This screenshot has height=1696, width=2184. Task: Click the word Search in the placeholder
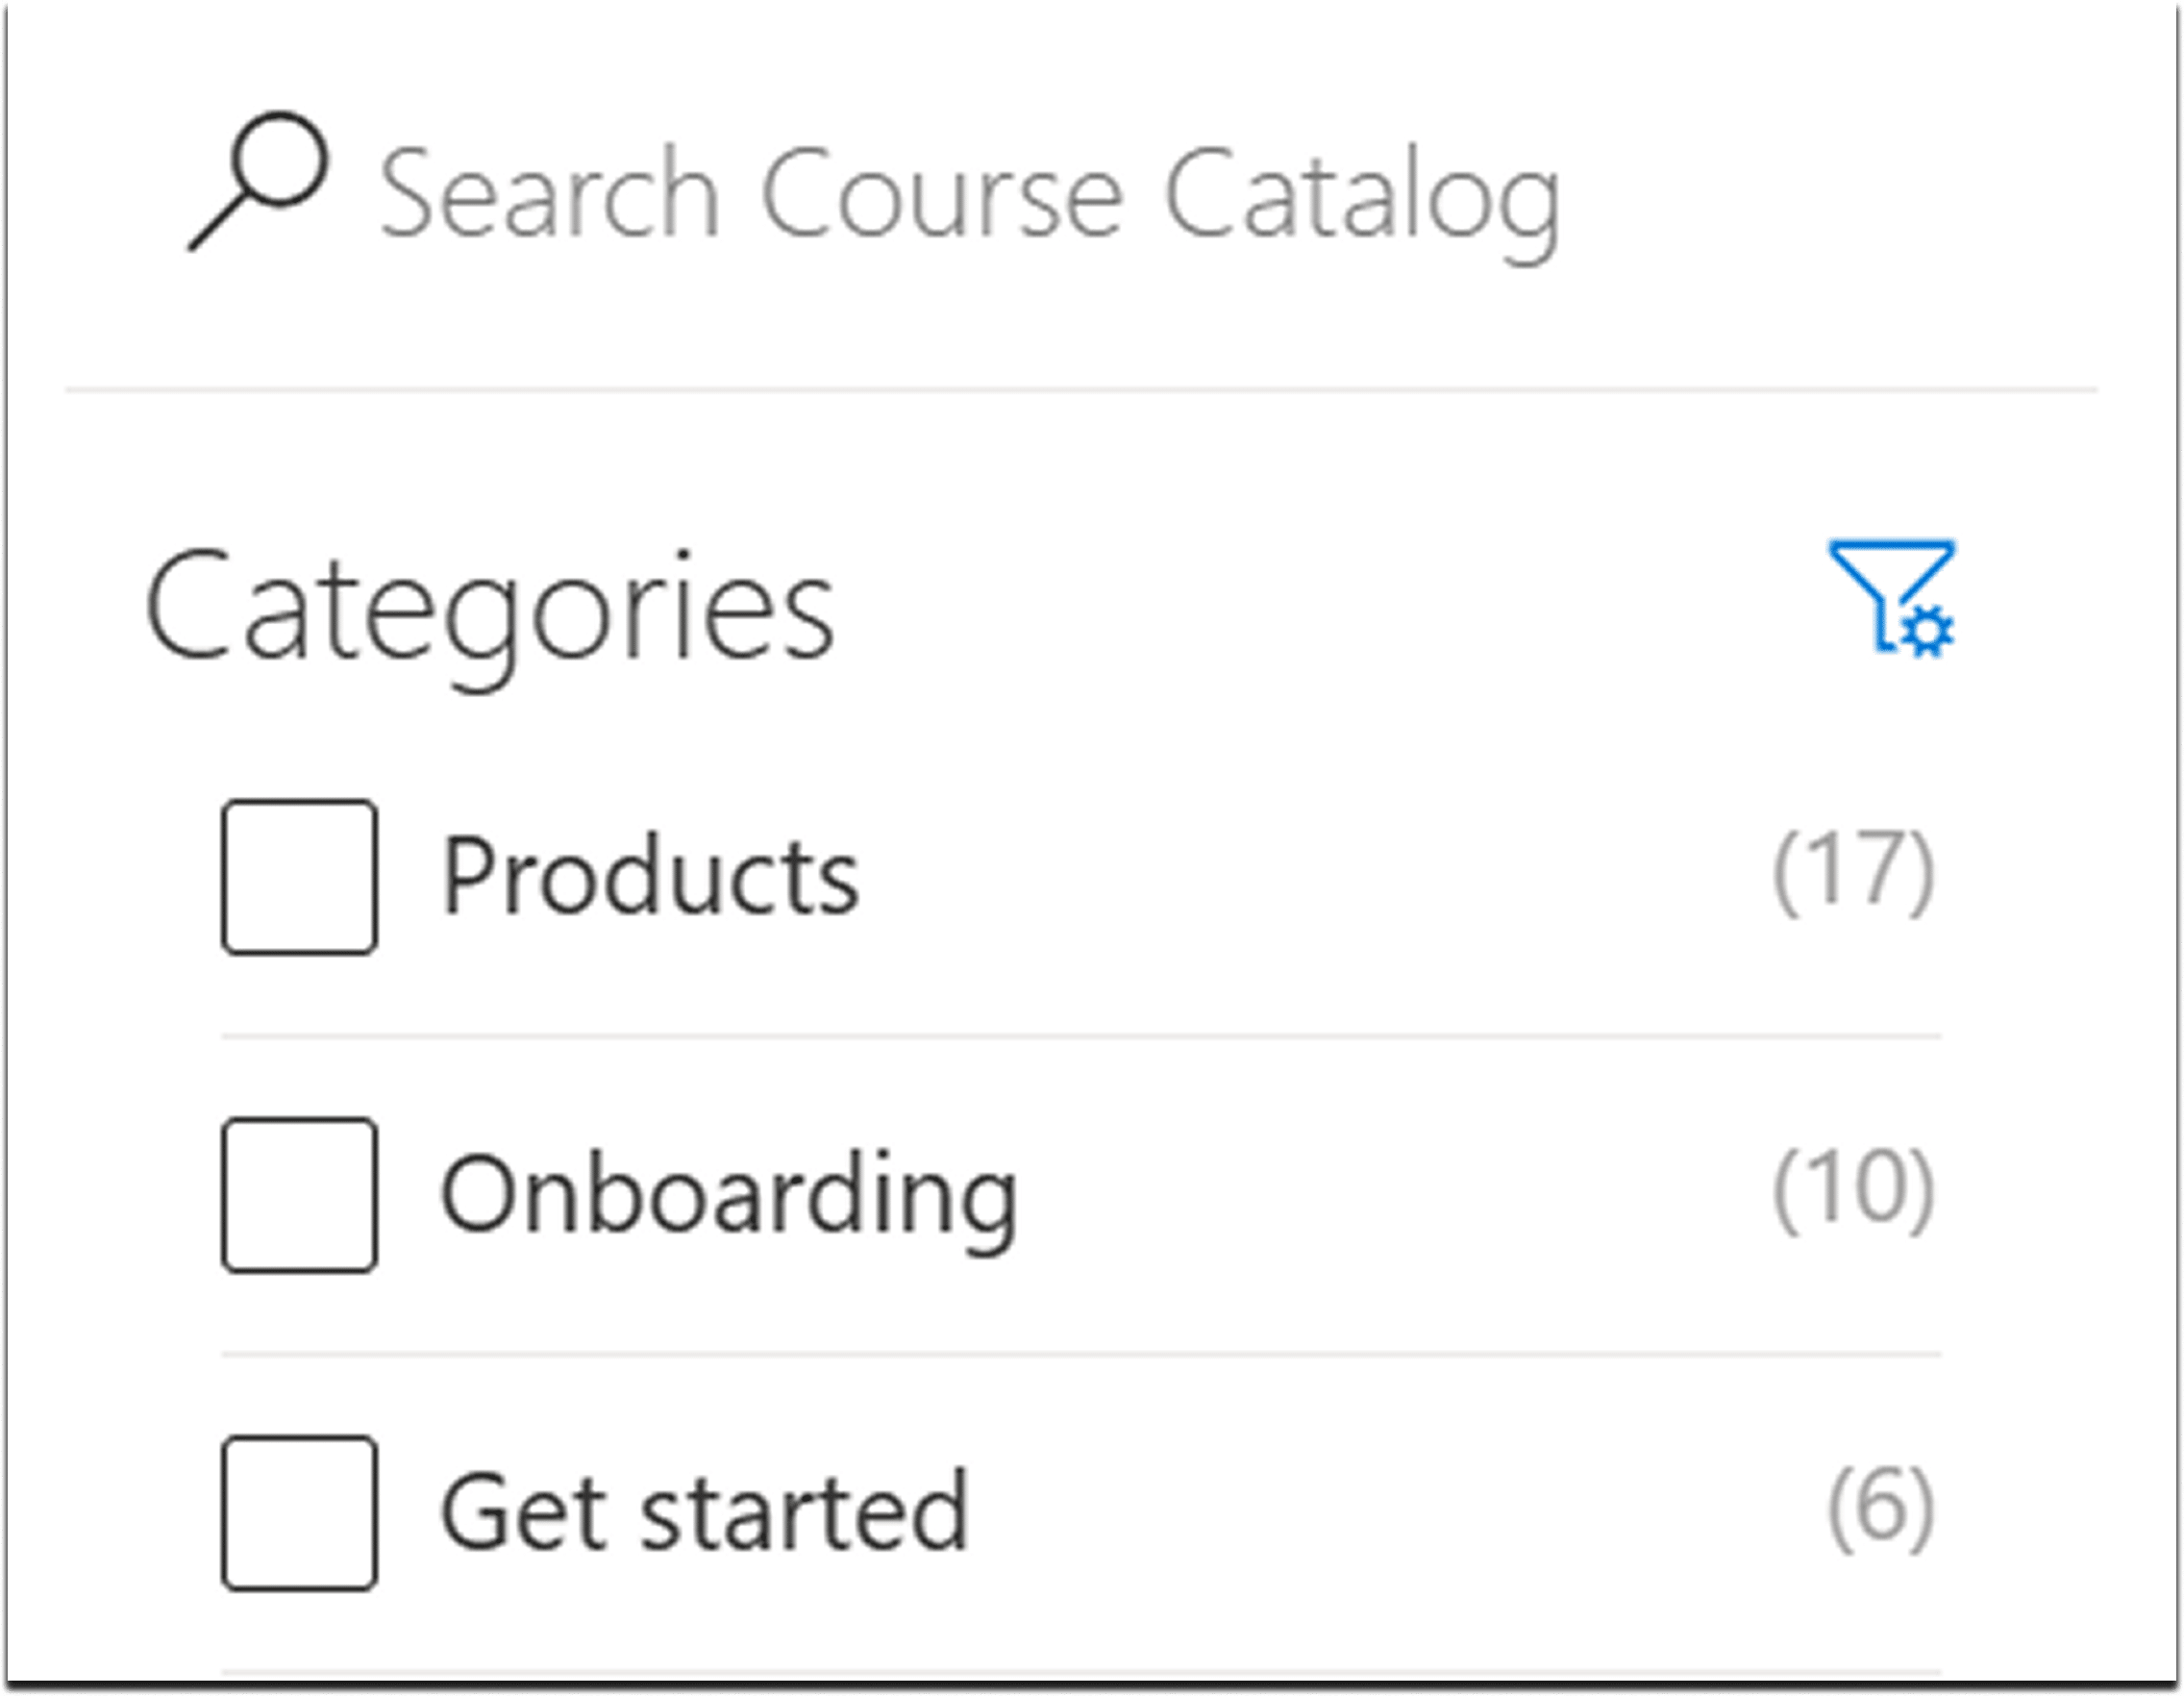549,194
